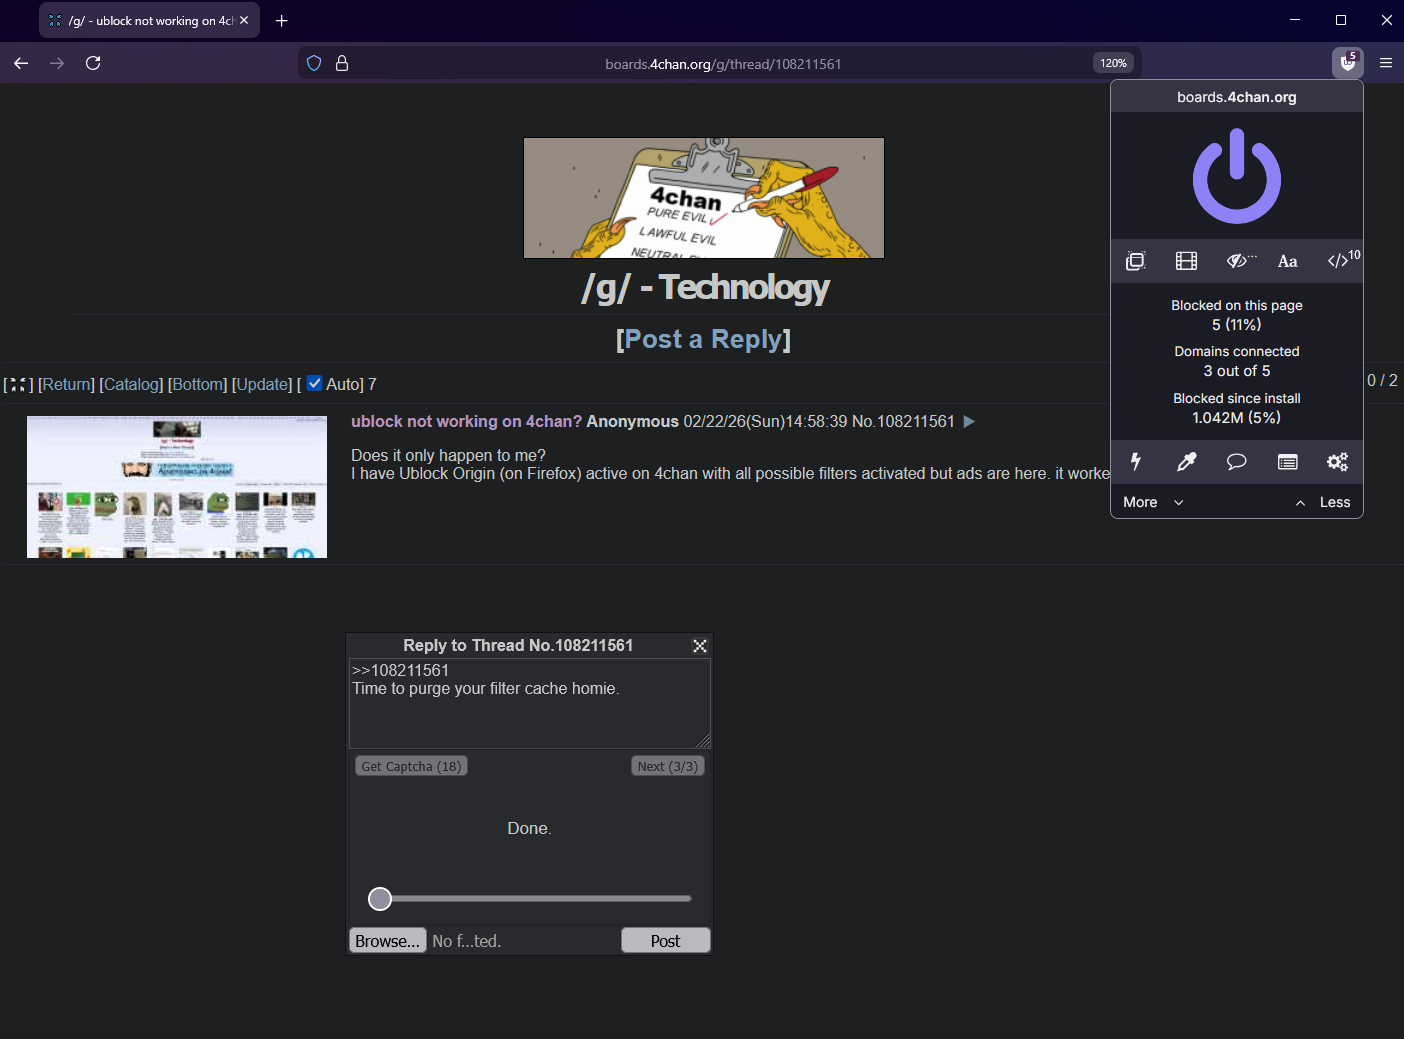Screen dimensions: 1404x1039
Task: Enter element zapper mode lightning icon
Action: click(1135, 461)
